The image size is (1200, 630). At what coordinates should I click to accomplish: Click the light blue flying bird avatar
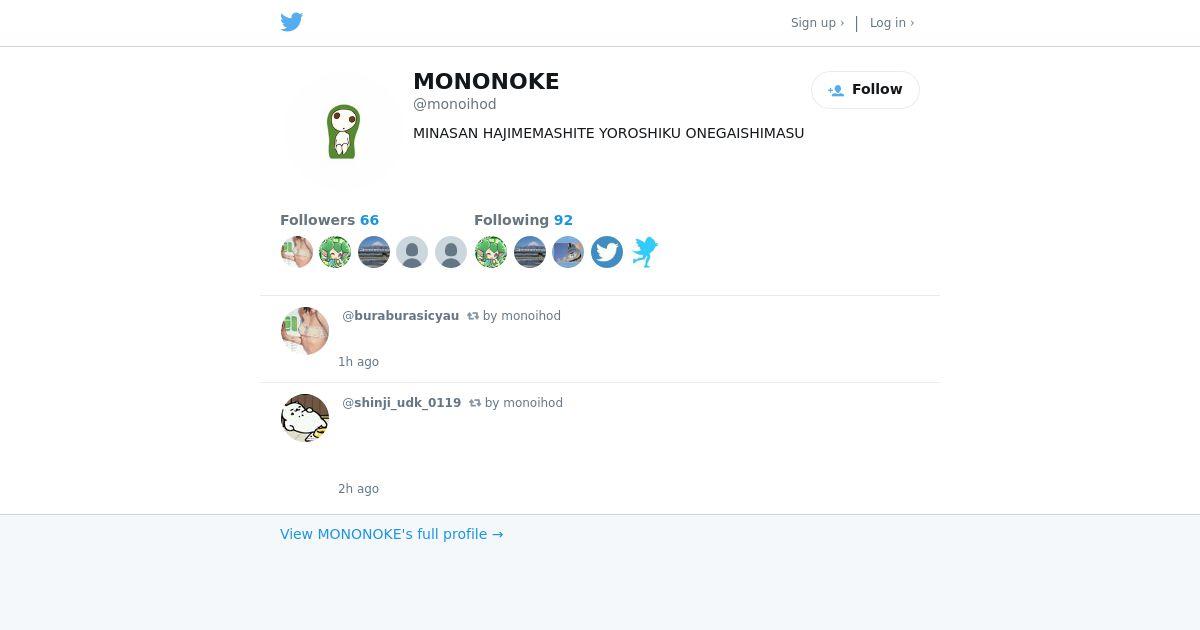[x=645, y=252]
